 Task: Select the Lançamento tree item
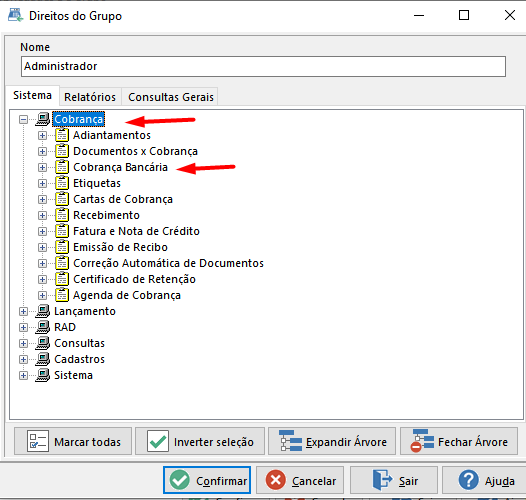(x=85, y=311)
